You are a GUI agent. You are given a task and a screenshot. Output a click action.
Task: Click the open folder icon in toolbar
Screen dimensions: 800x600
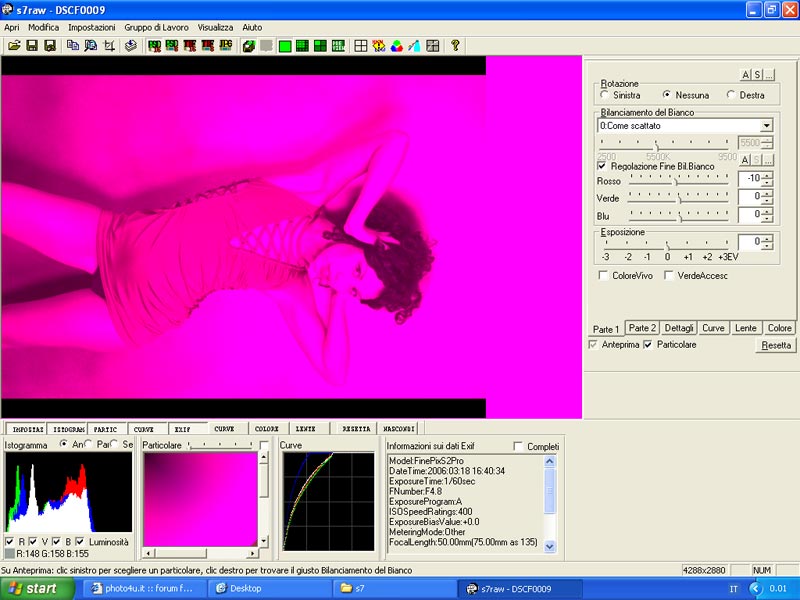[14, 45]
